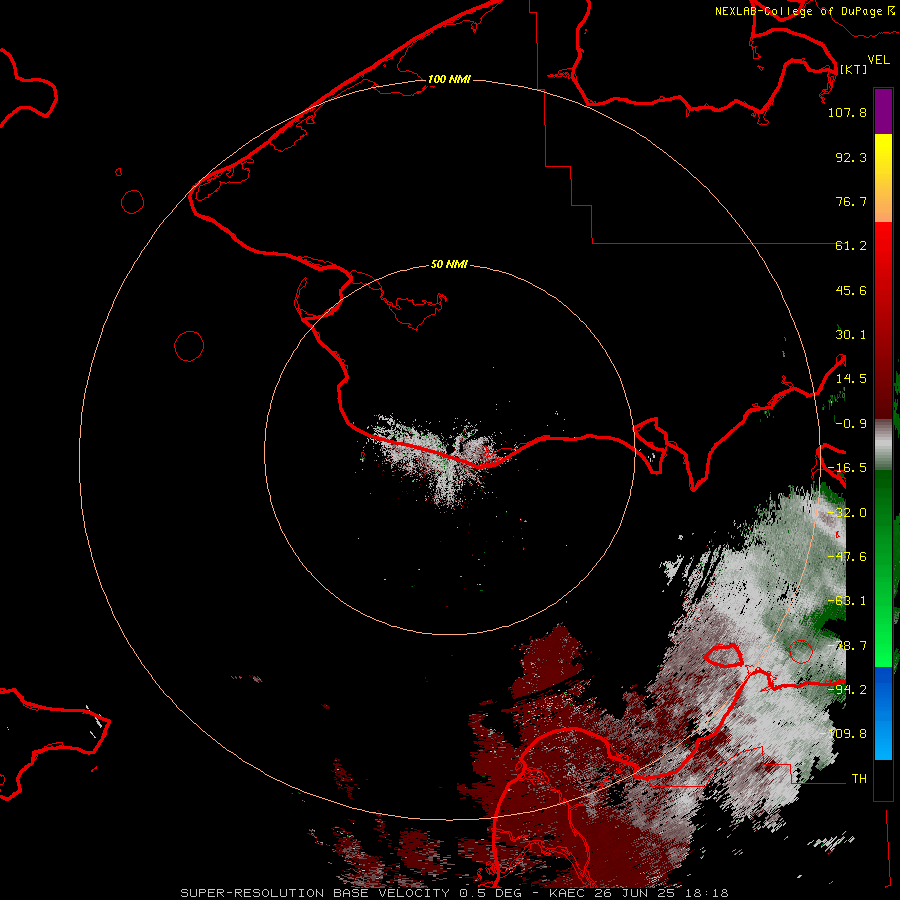Click the TH legend label

pos(859,779)
